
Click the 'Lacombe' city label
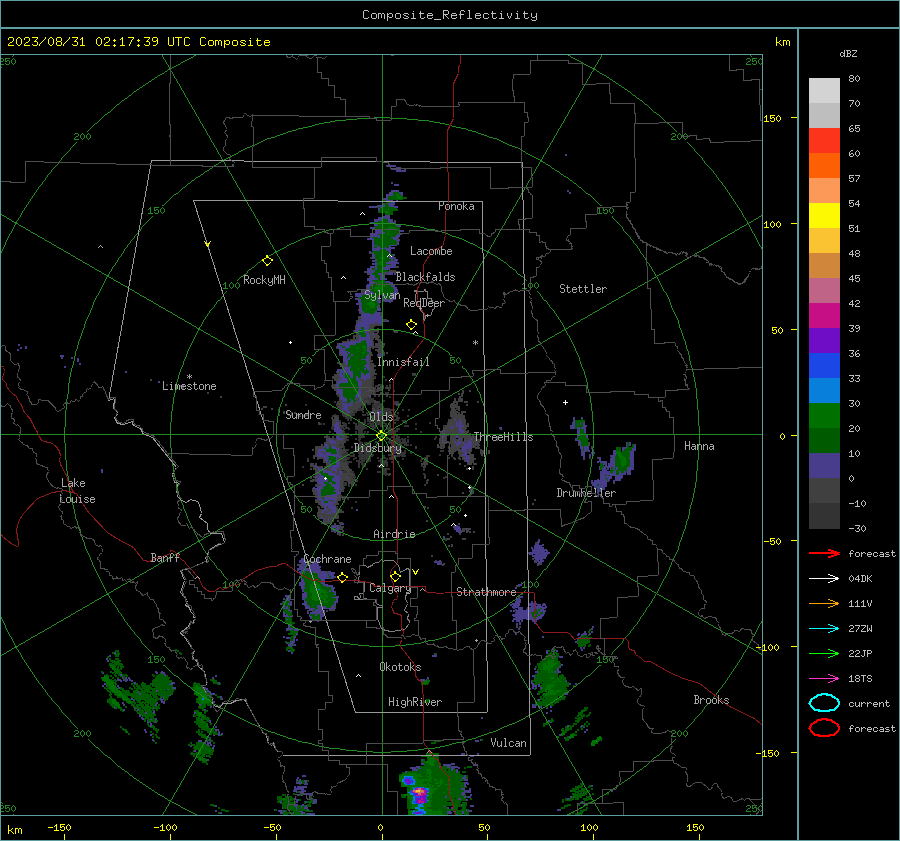tap(431, 251)
